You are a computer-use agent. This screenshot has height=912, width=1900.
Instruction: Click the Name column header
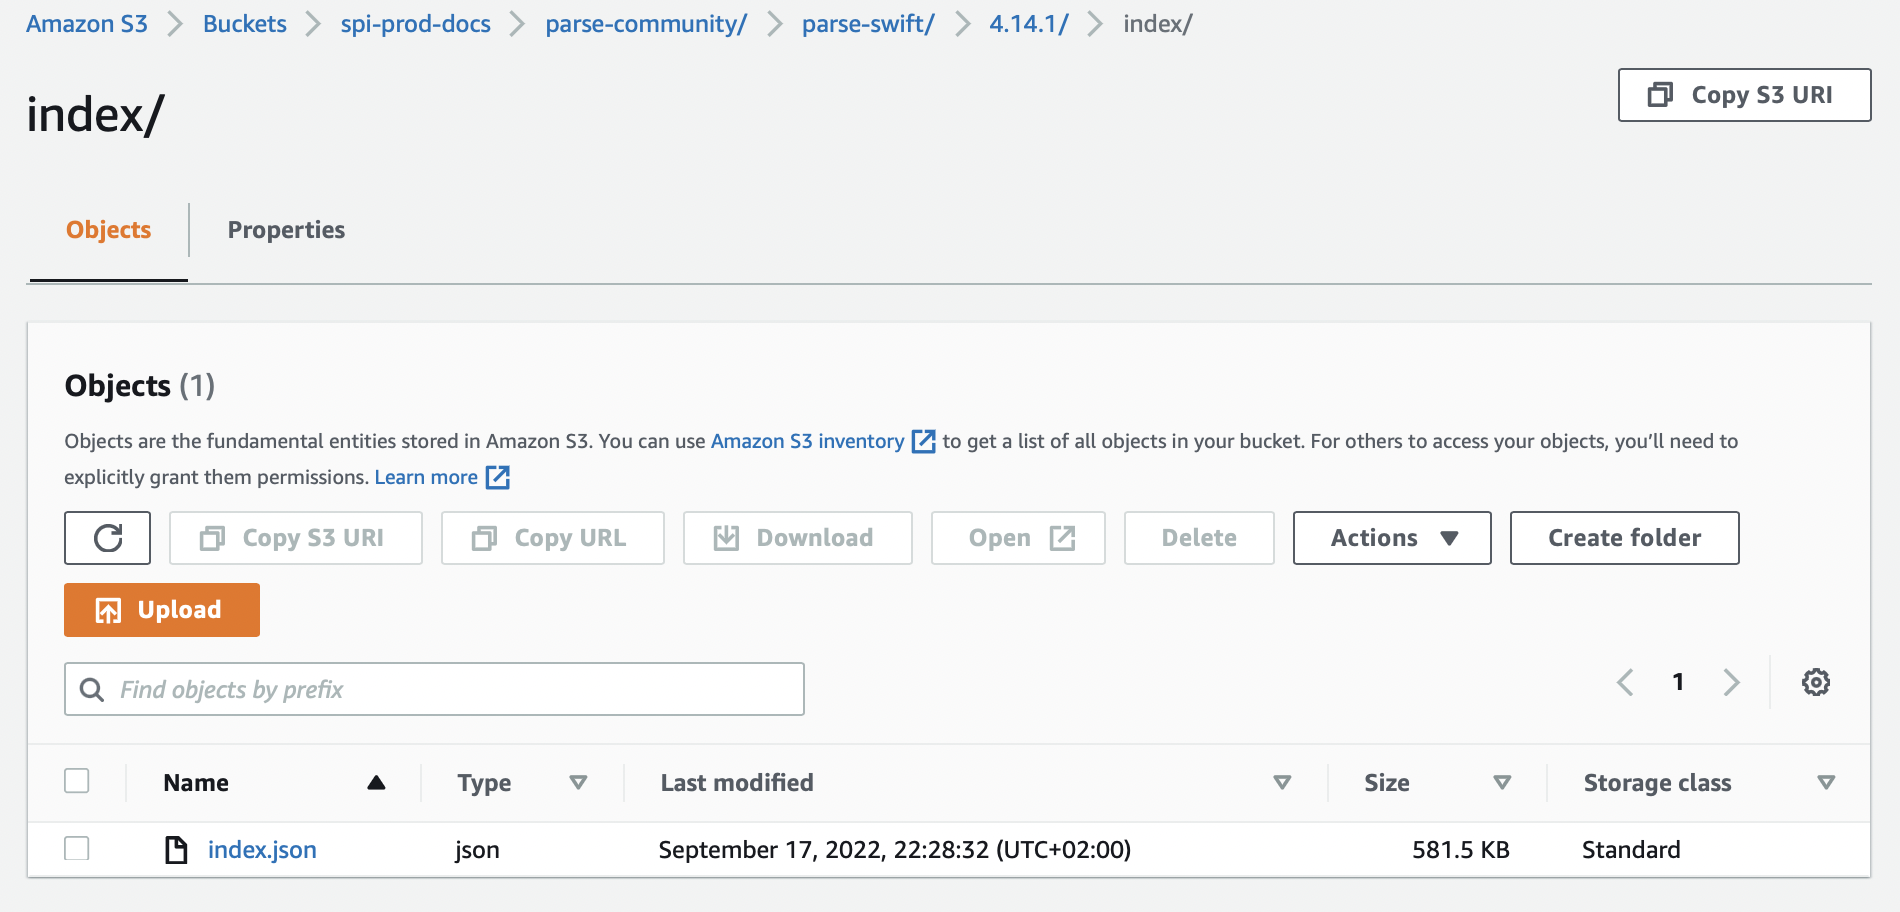[x=196, y=783]
